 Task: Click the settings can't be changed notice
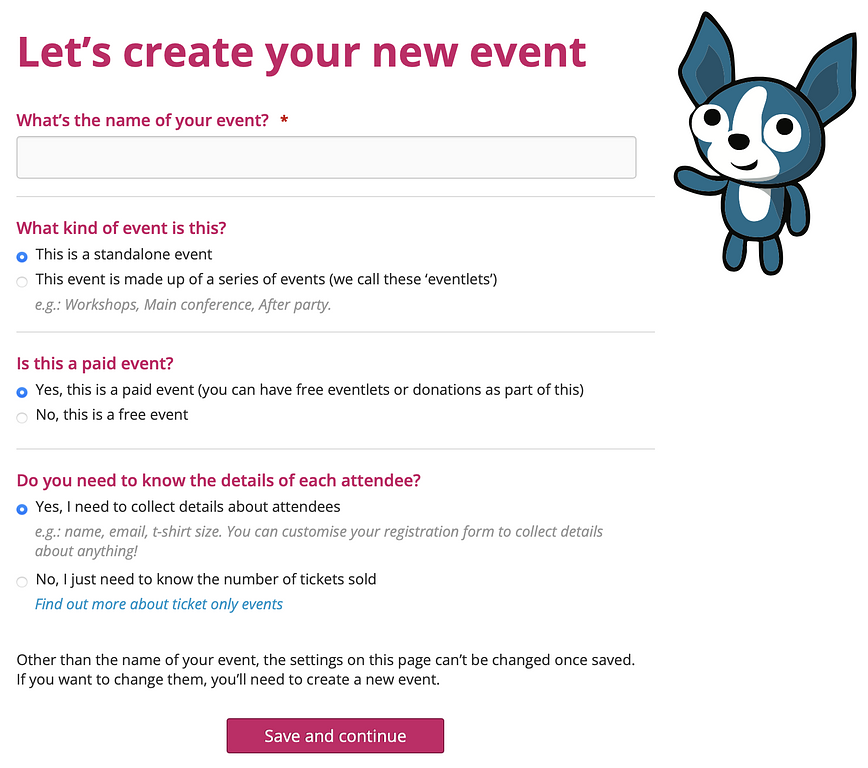point(326,669)
